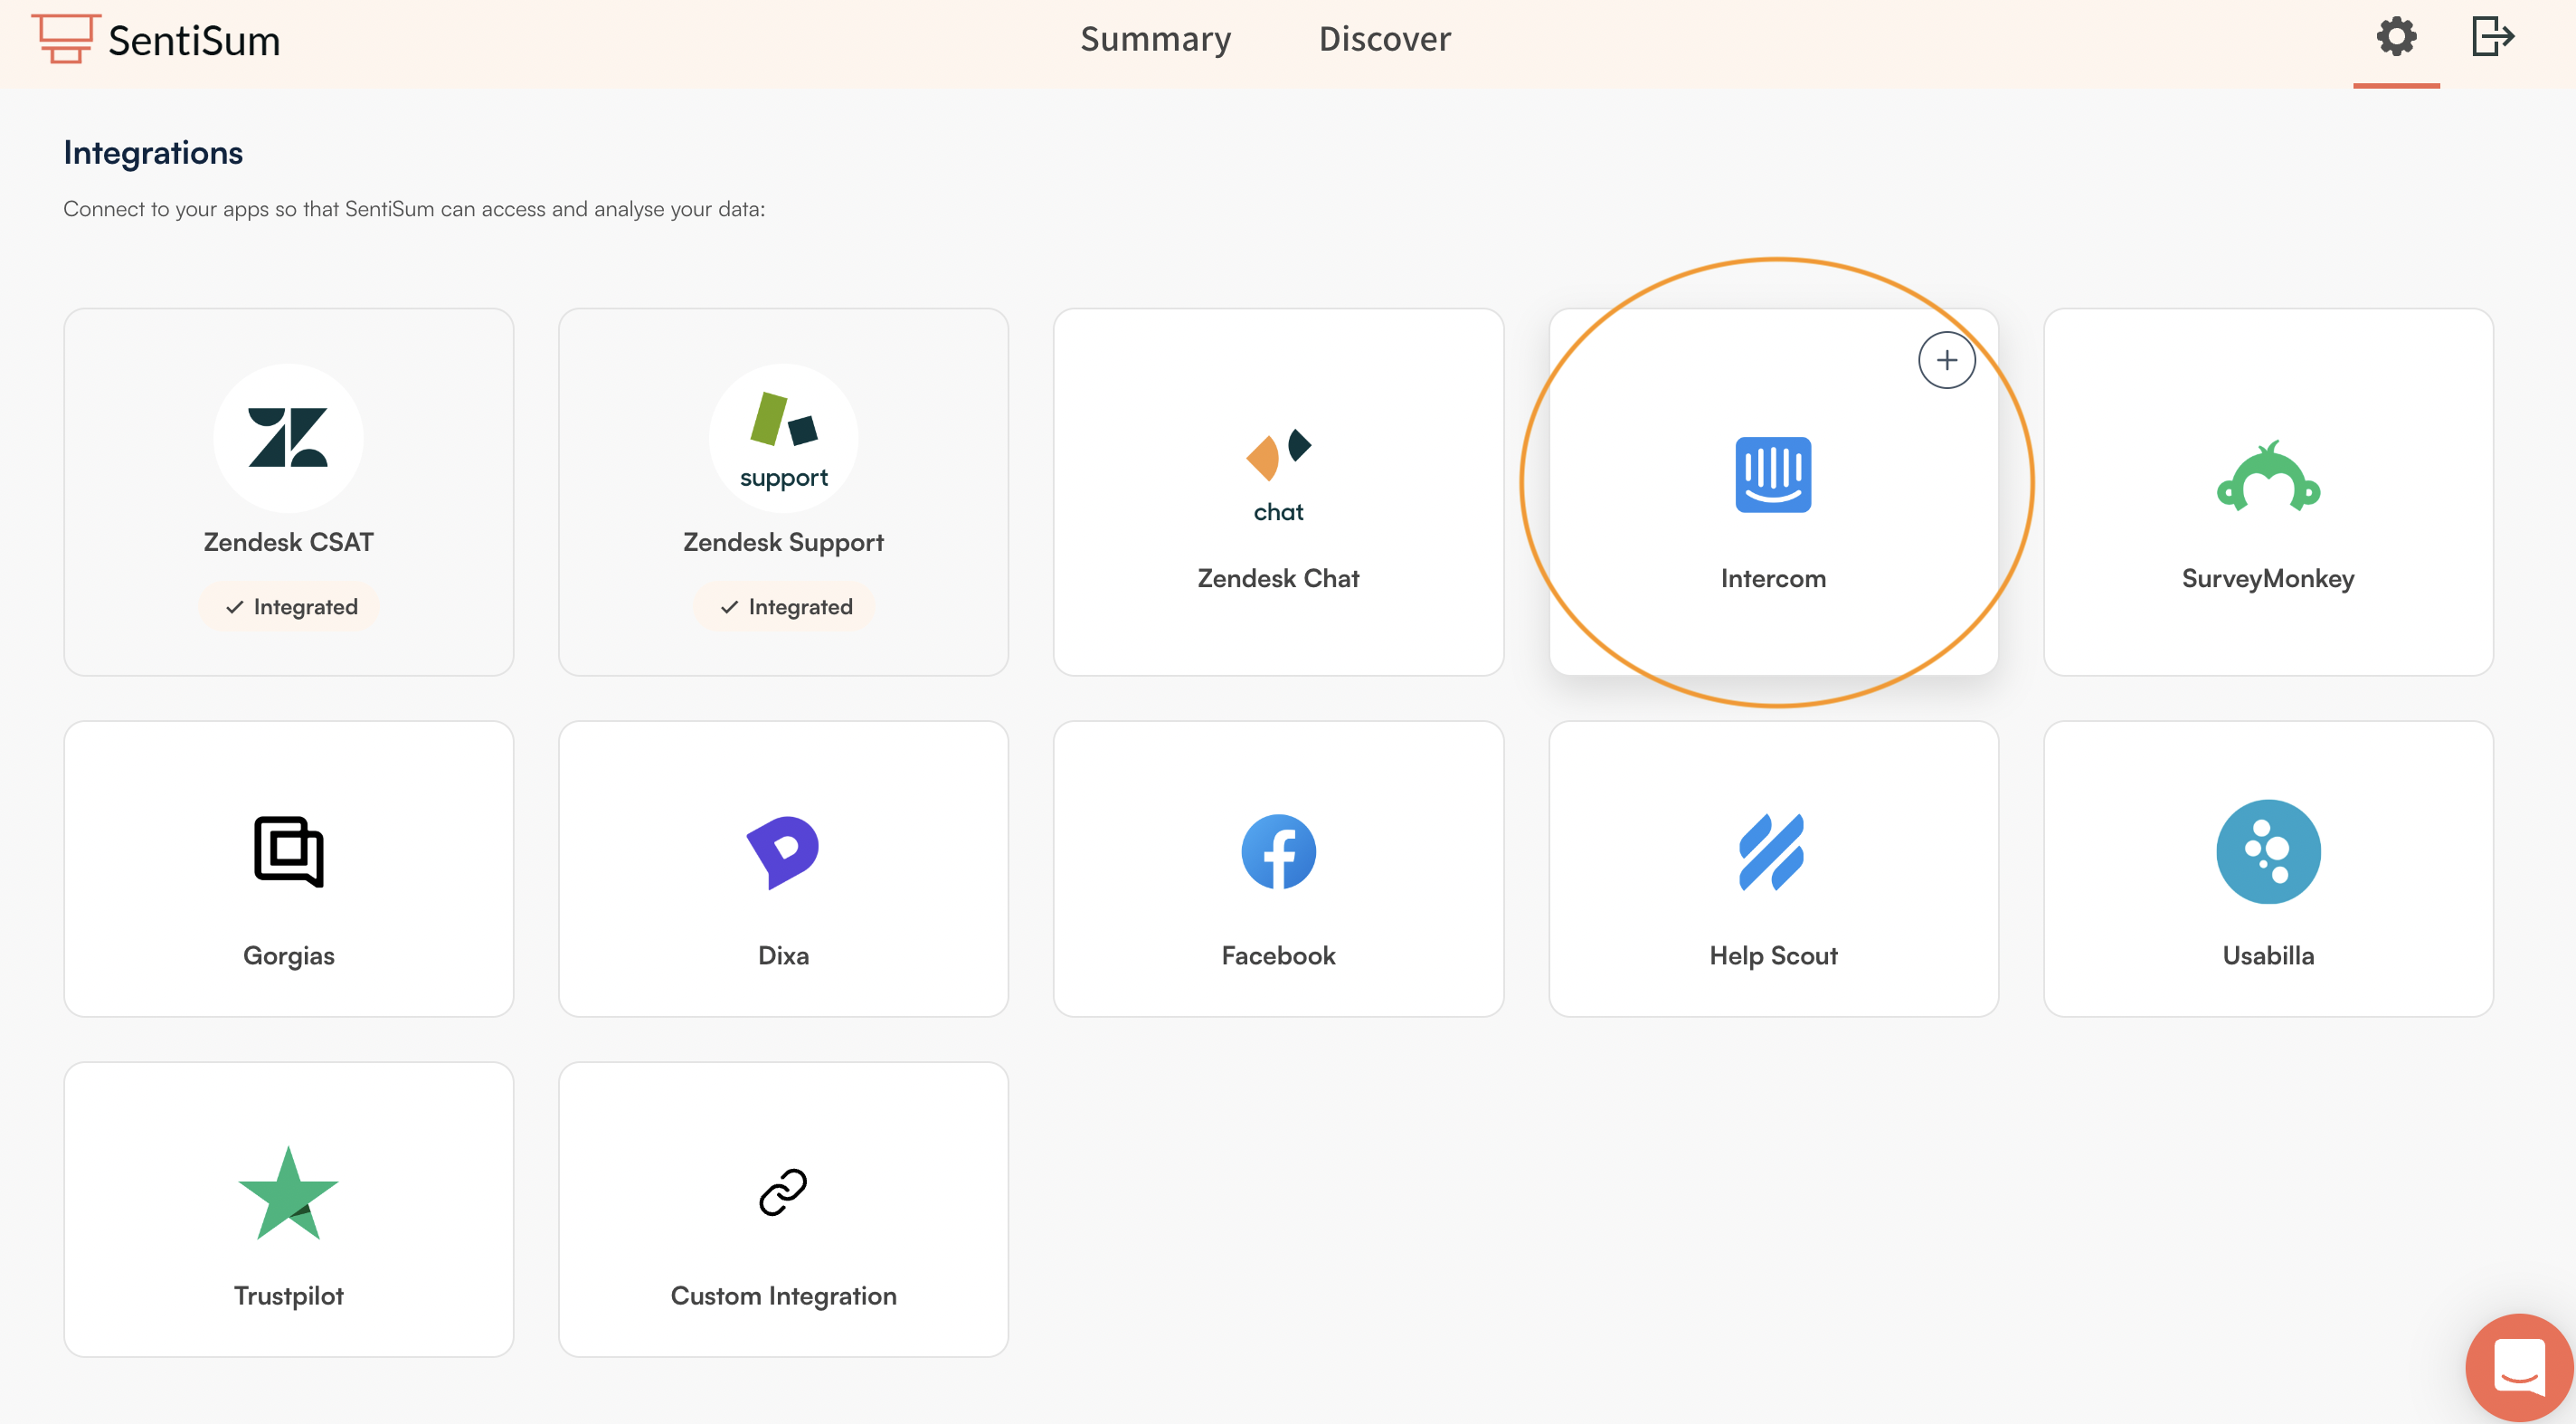Click the Gorgias integration icon
2576x1424 pixels.
[x=288, y=852]
